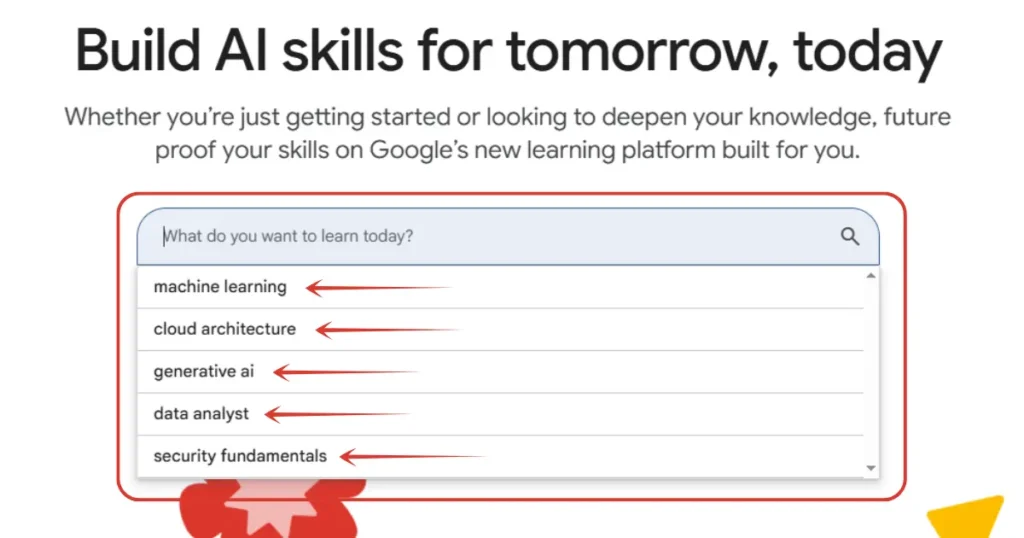This screenshot has width=1024, height=538.
Task: Click the red arrow beside data analyst
Action: (336, 414)
